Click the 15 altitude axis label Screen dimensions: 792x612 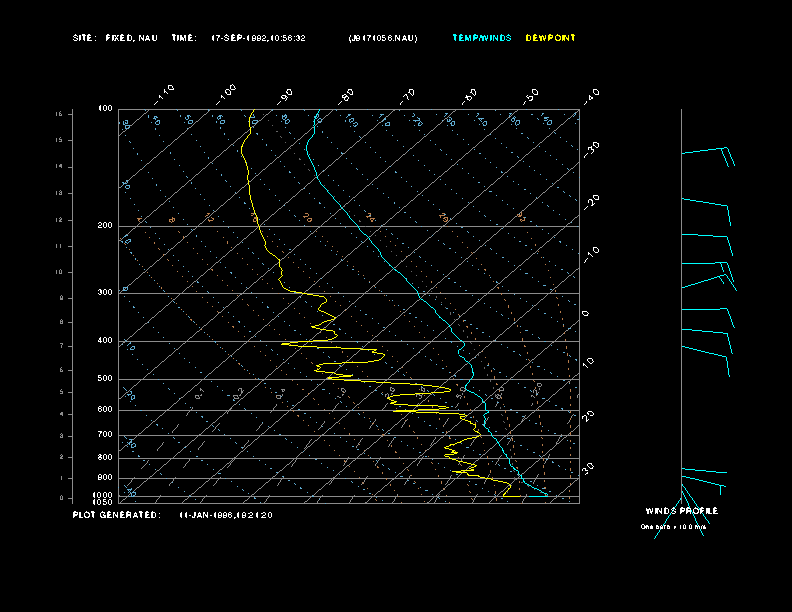pos(59,140)
